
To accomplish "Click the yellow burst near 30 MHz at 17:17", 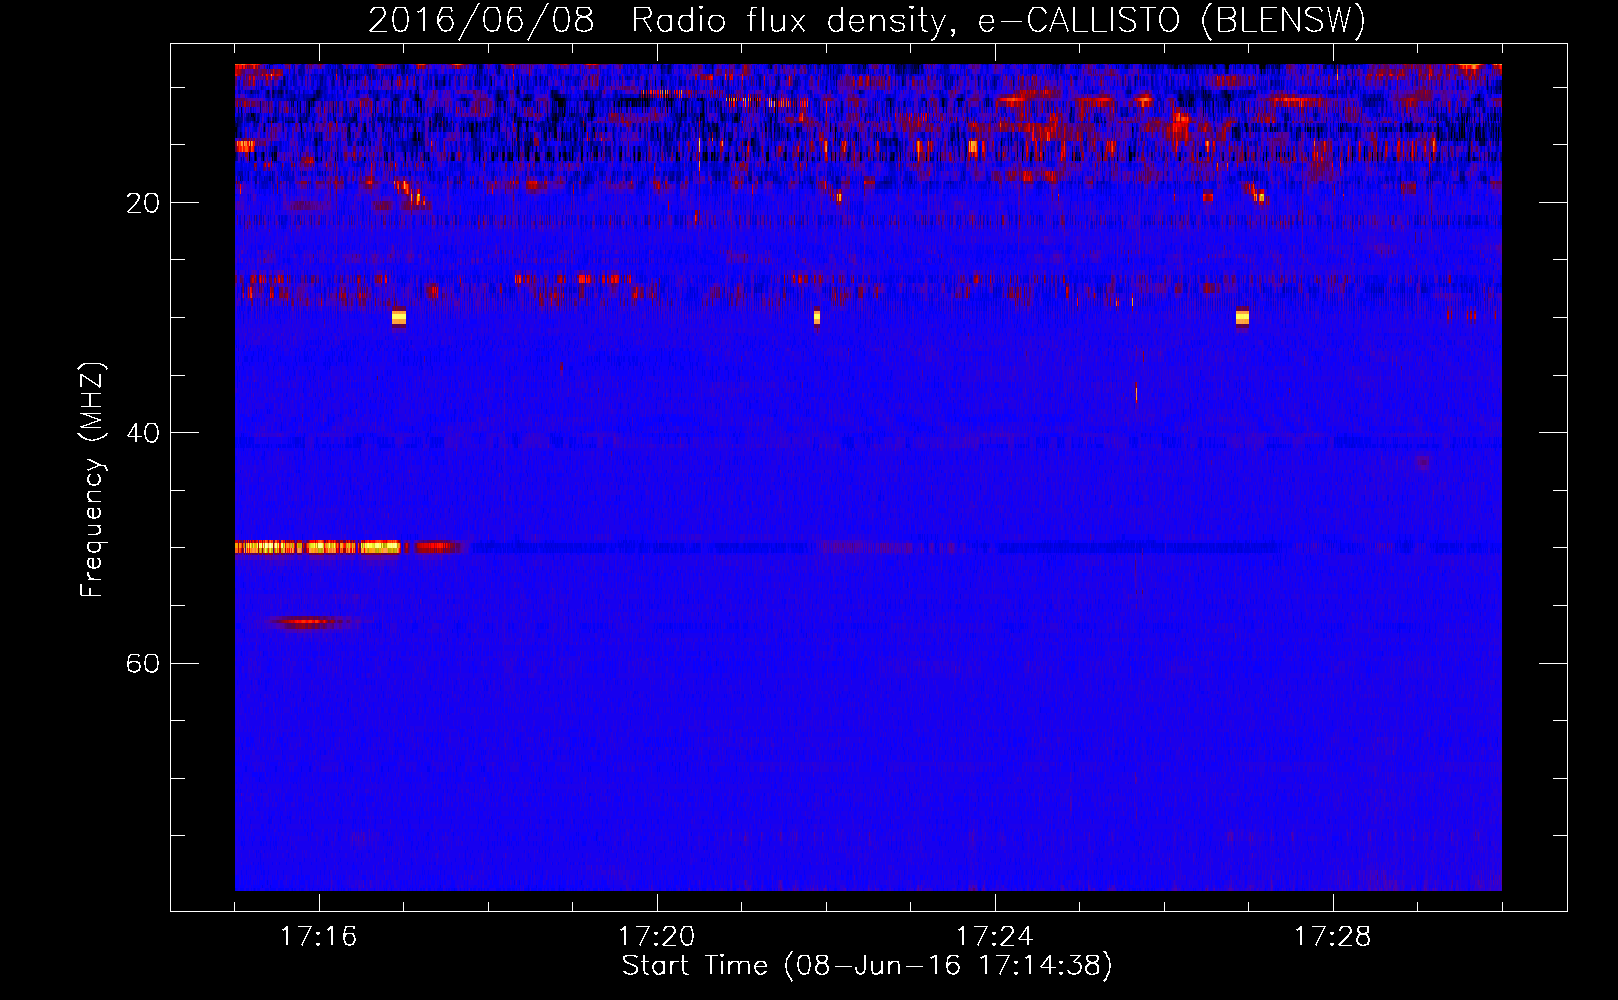I will tap(399, 317).
